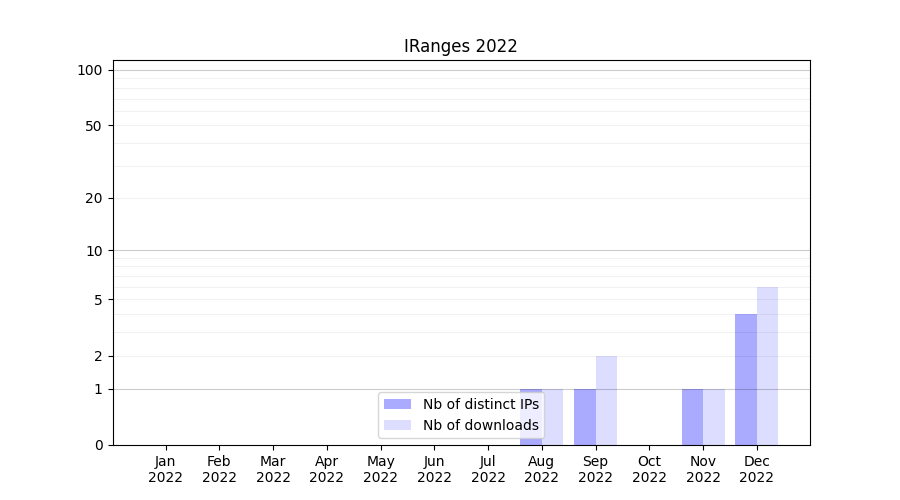Click the '100' y-axis tick label
The width and height of the screenshot is (900, 500).
(90, 70)
